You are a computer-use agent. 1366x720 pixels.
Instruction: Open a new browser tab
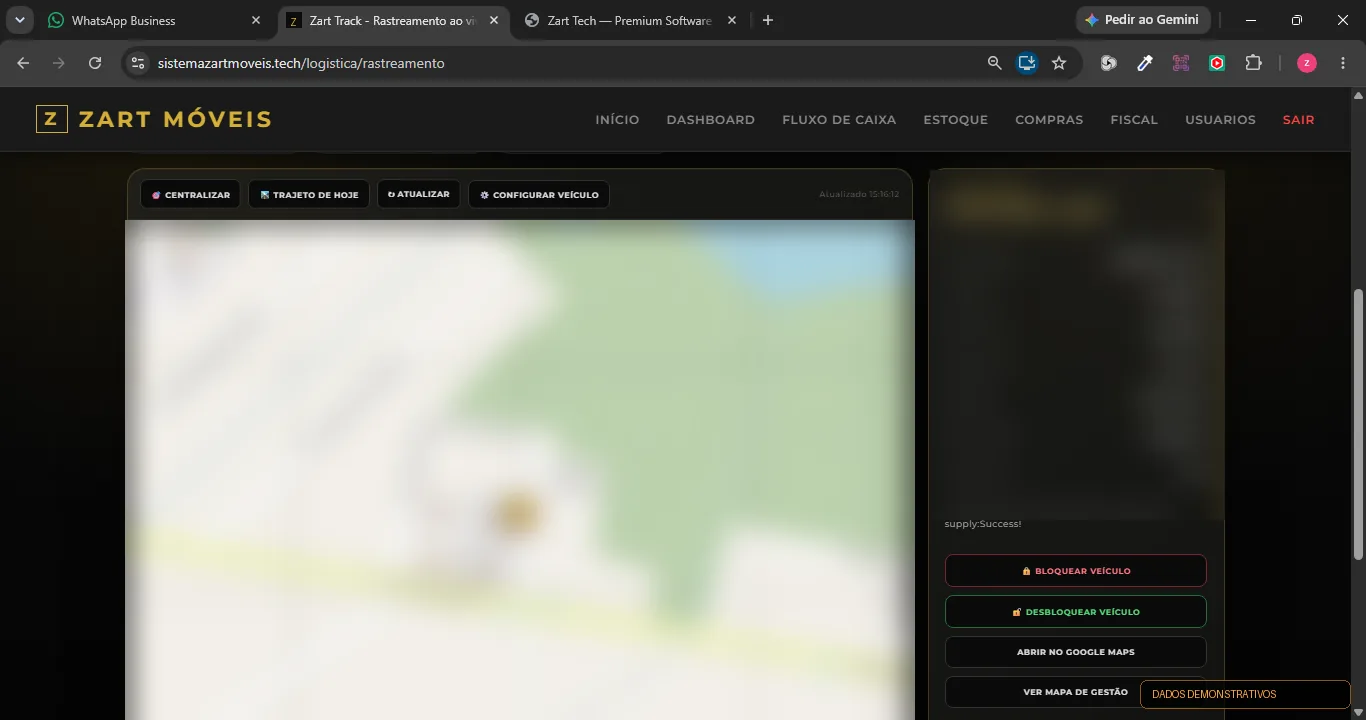768,20
